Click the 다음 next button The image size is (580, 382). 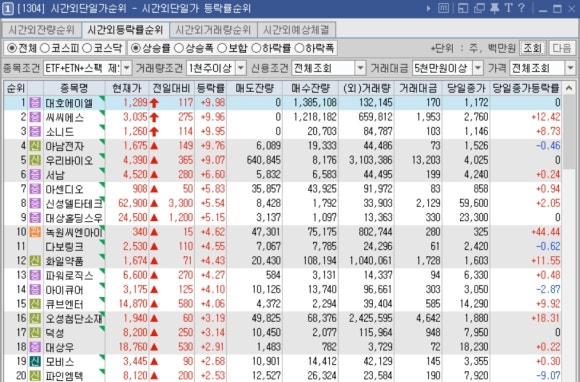(562, 48)
